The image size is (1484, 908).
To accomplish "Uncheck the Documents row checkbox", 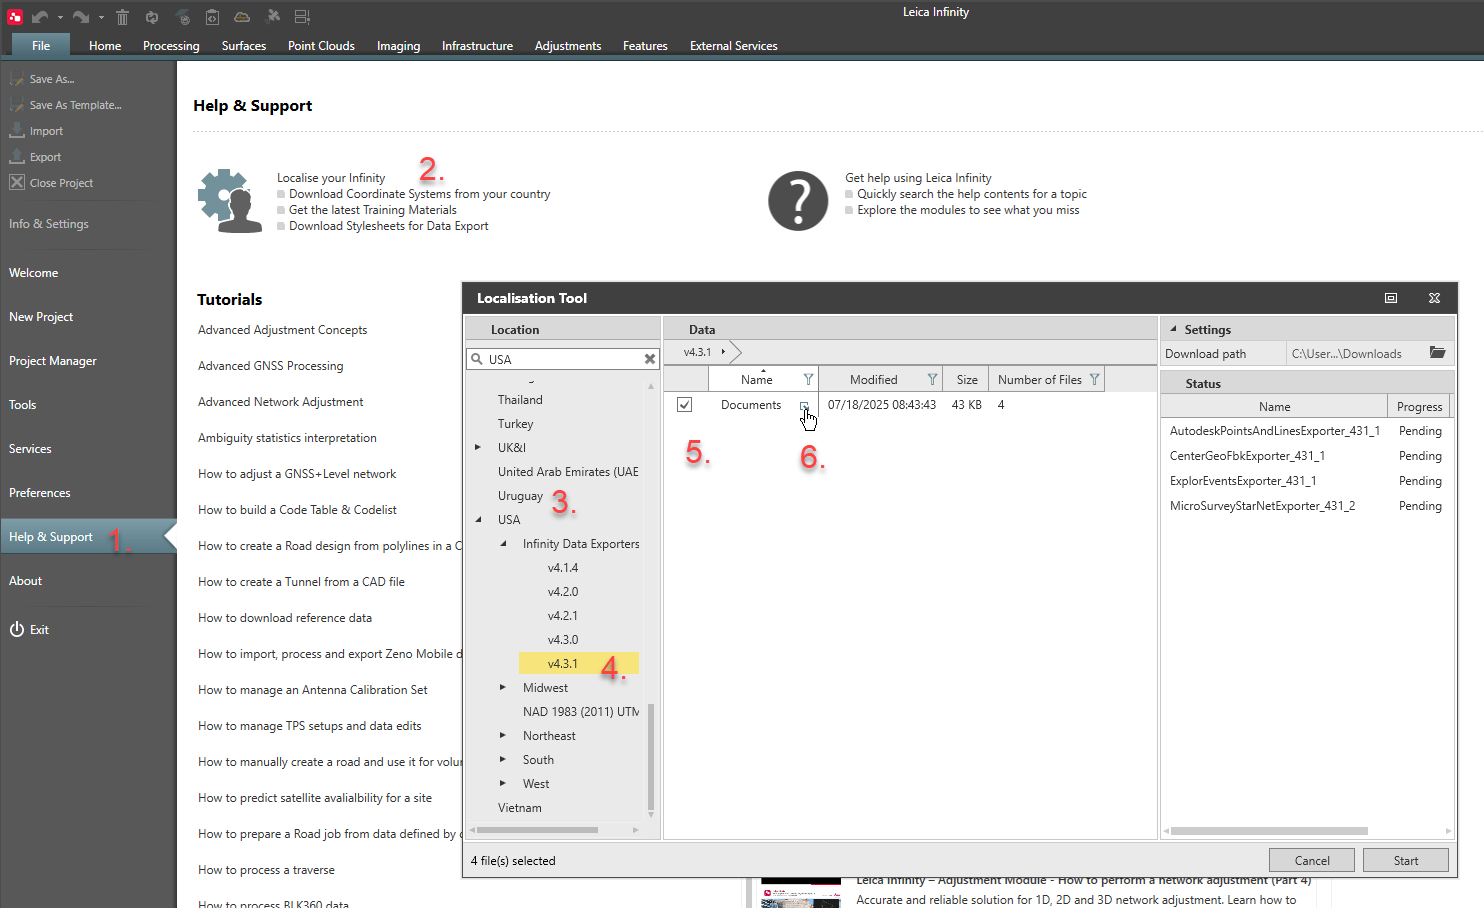I will (685, 405).
